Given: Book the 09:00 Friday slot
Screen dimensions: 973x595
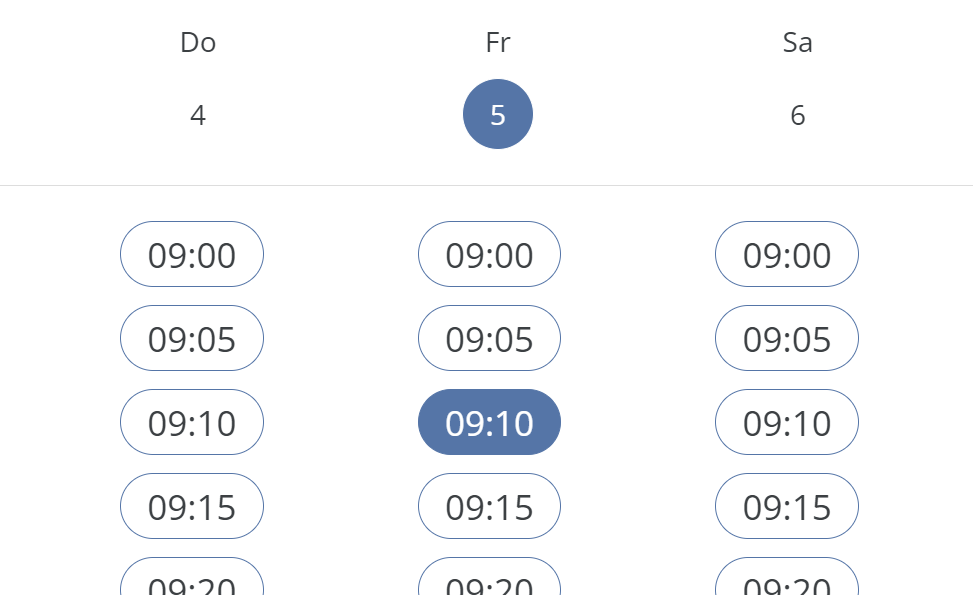Looking at the screenshot, I should (489, 255).
